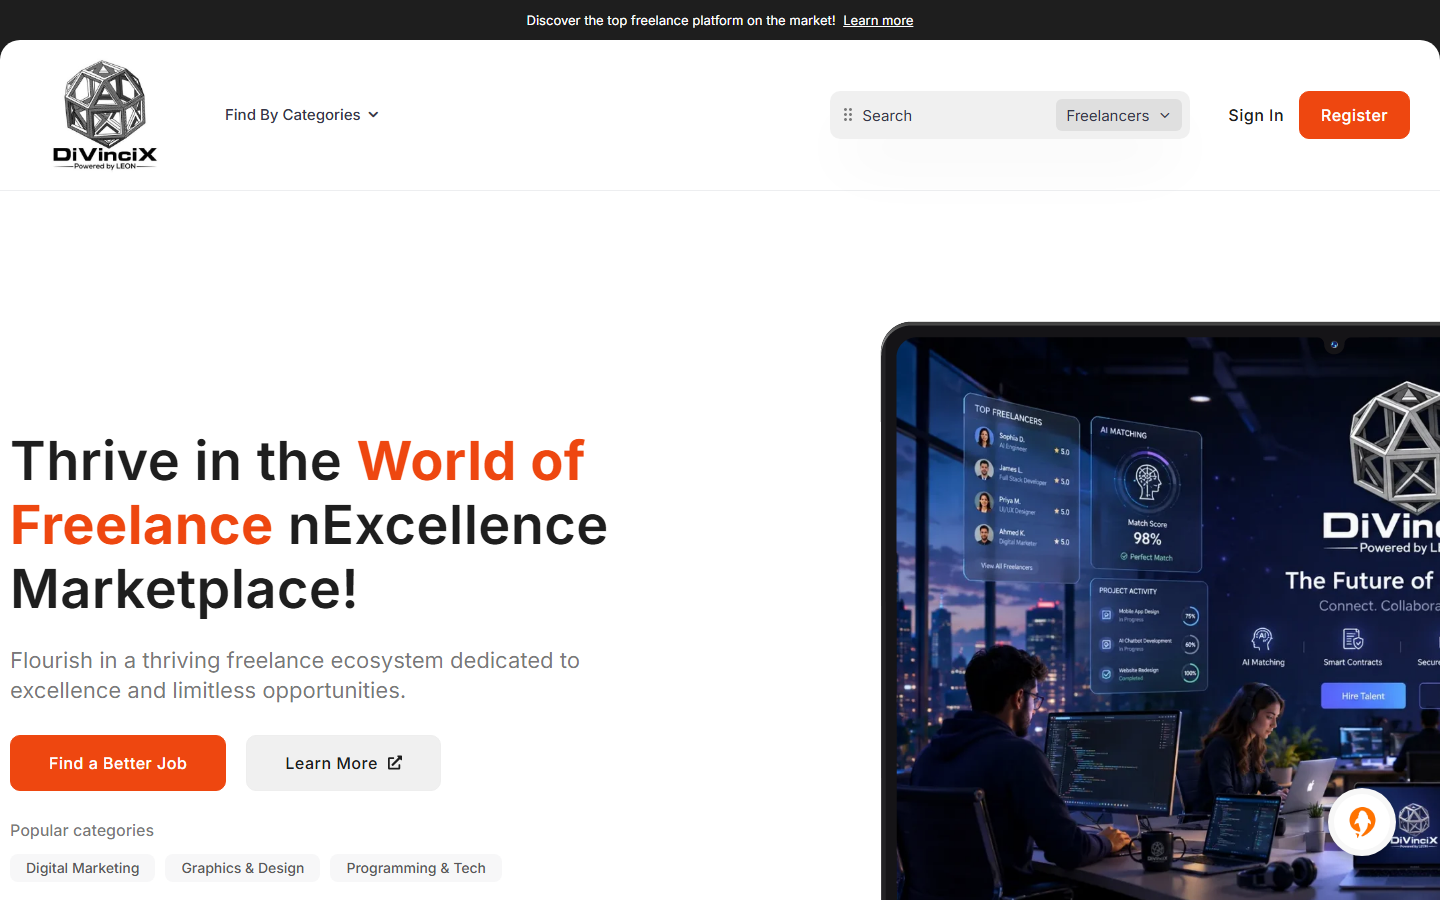This screenshot has height=900, width=1440.
Task: Click the Learn More button in the hero section
Action: click(x=343, y=763)
